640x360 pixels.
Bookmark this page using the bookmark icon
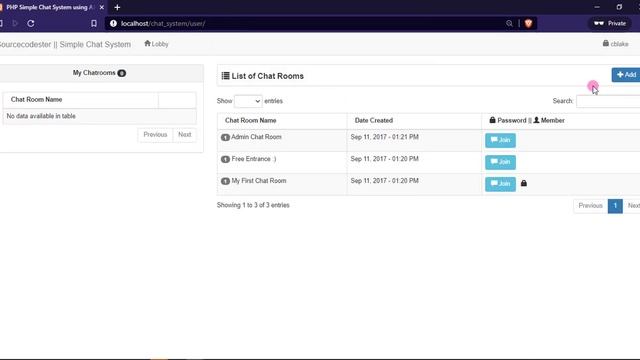pyautogui.click(x=94, y=23)
